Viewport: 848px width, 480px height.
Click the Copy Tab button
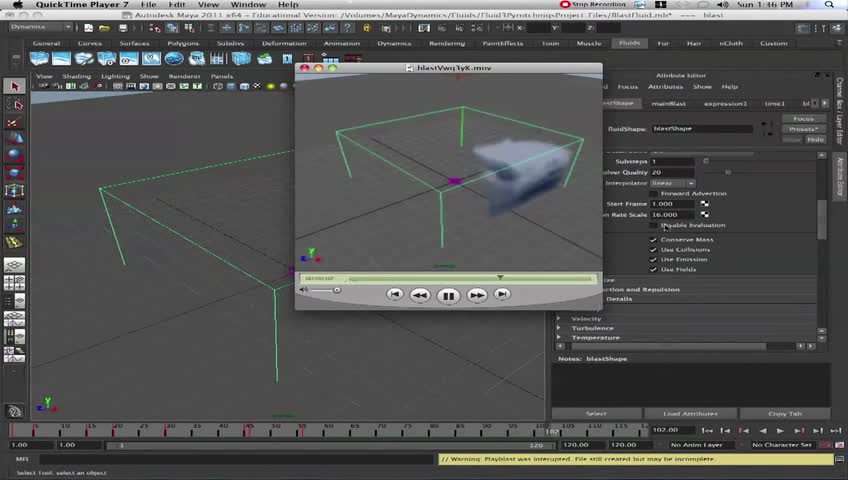pos(784,413)
